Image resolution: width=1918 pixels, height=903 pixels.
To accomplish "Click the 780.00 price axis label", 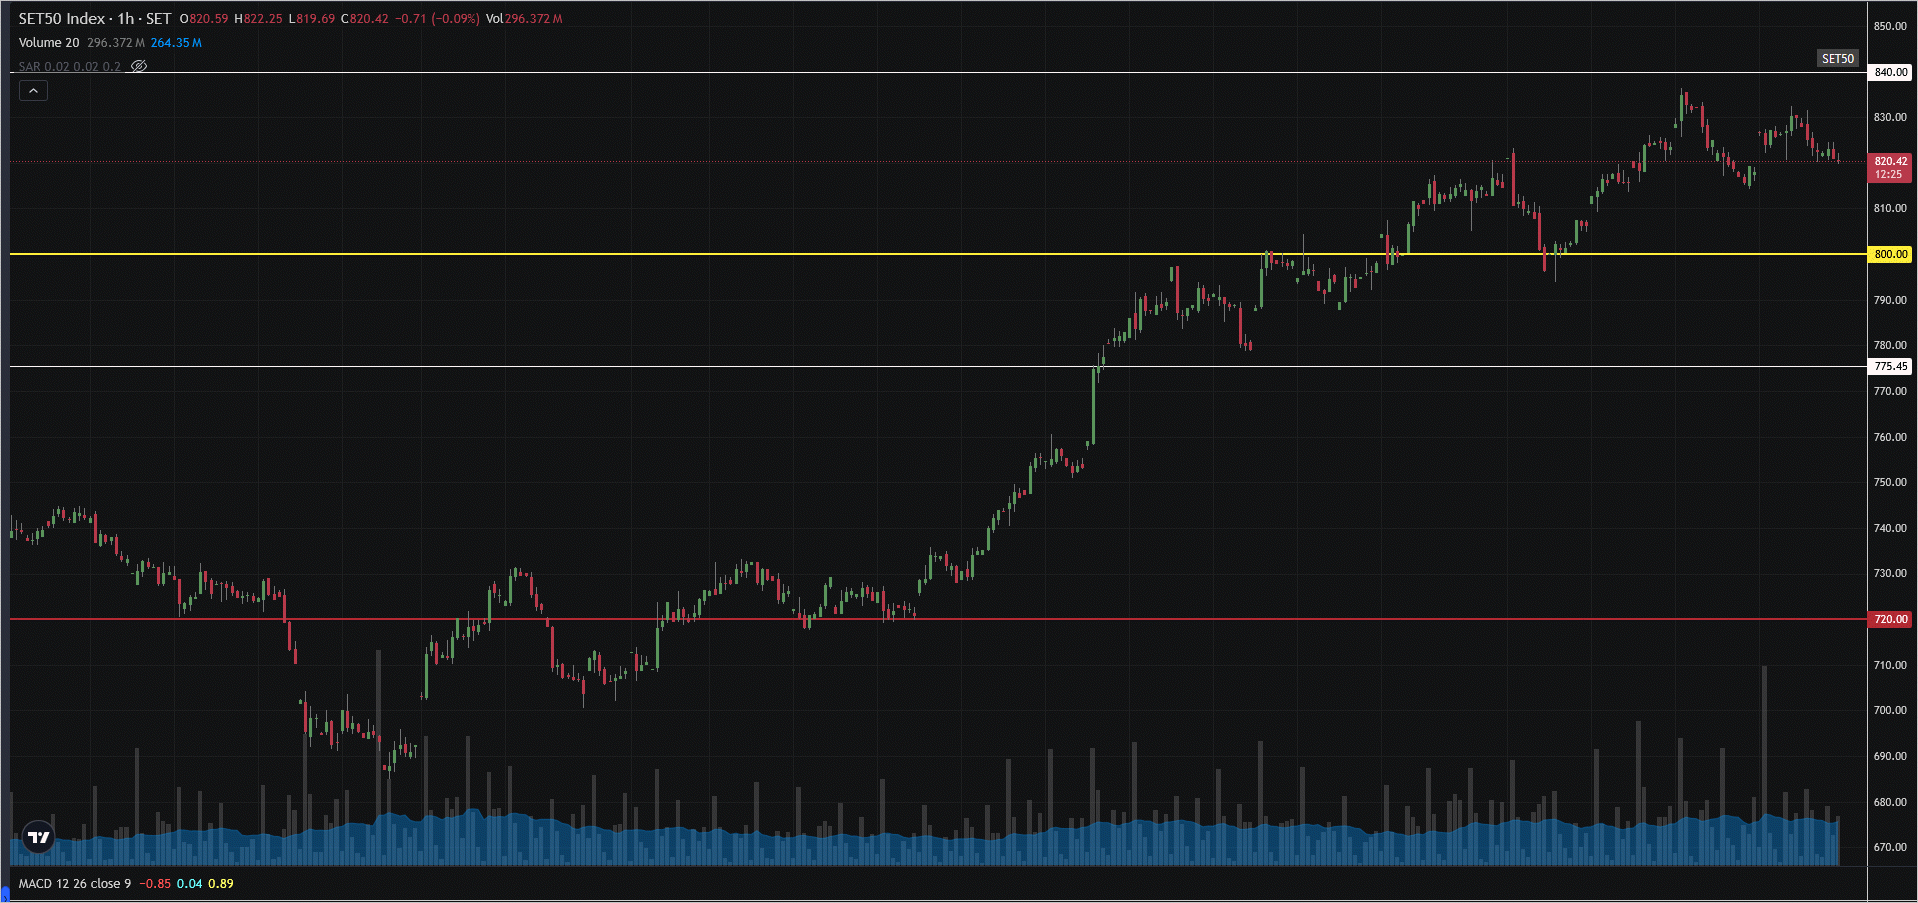I will 1890,345.
